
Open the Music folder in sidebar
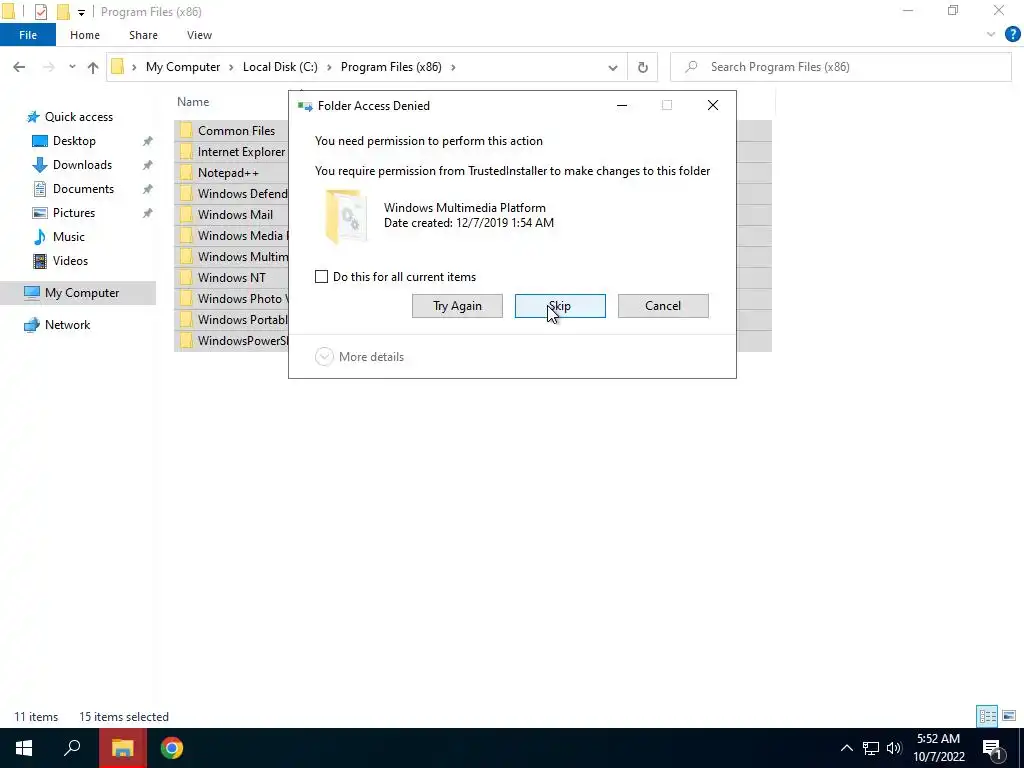[69, 236]
